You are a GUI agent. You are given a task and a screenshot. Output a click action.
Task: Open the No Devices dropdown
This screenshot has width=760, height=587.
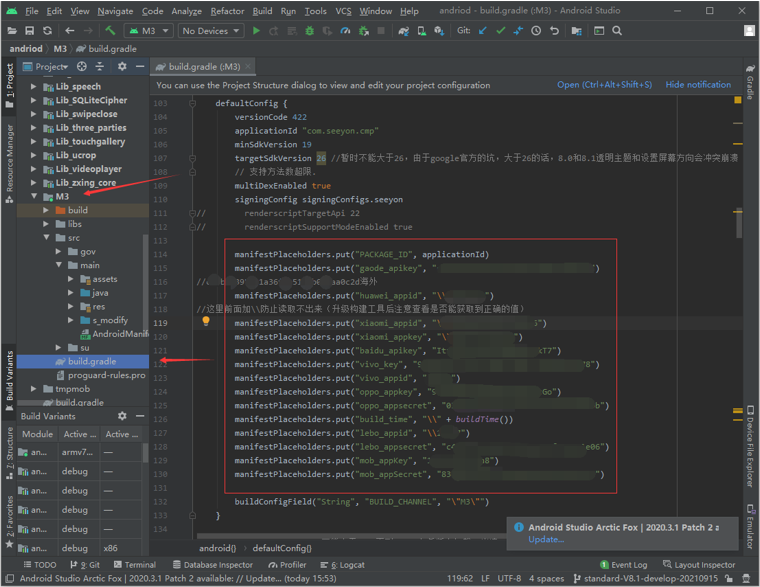click(210, 31)
